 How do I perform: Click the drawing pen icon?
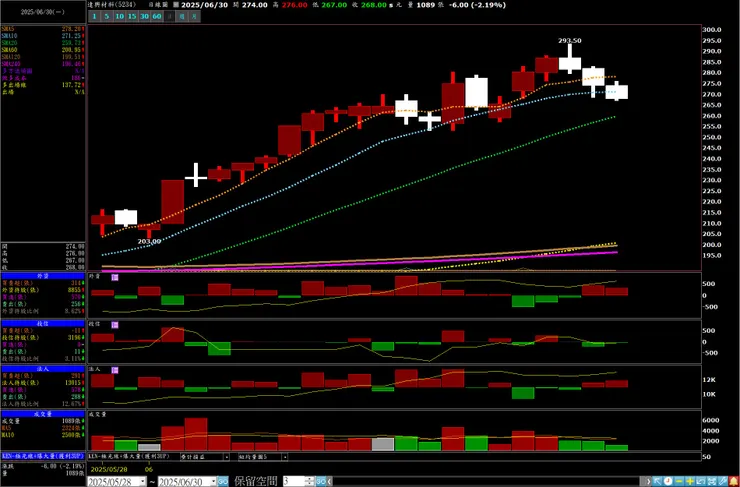pyautogui.click(x=722, y=481)
